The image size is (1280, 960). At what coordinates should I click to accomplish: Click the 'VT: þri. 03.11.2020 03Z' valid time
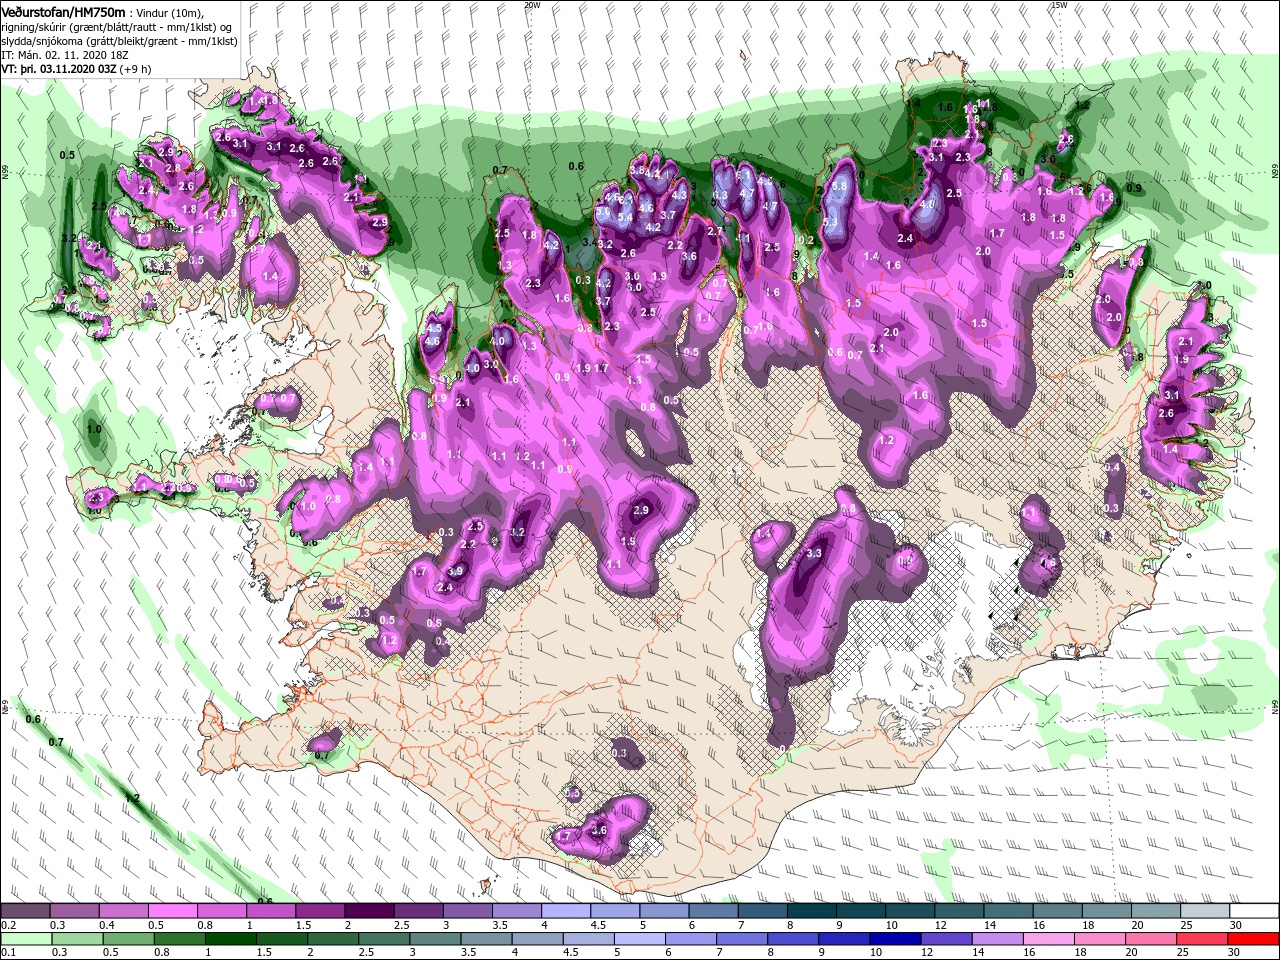click(59, 69)
